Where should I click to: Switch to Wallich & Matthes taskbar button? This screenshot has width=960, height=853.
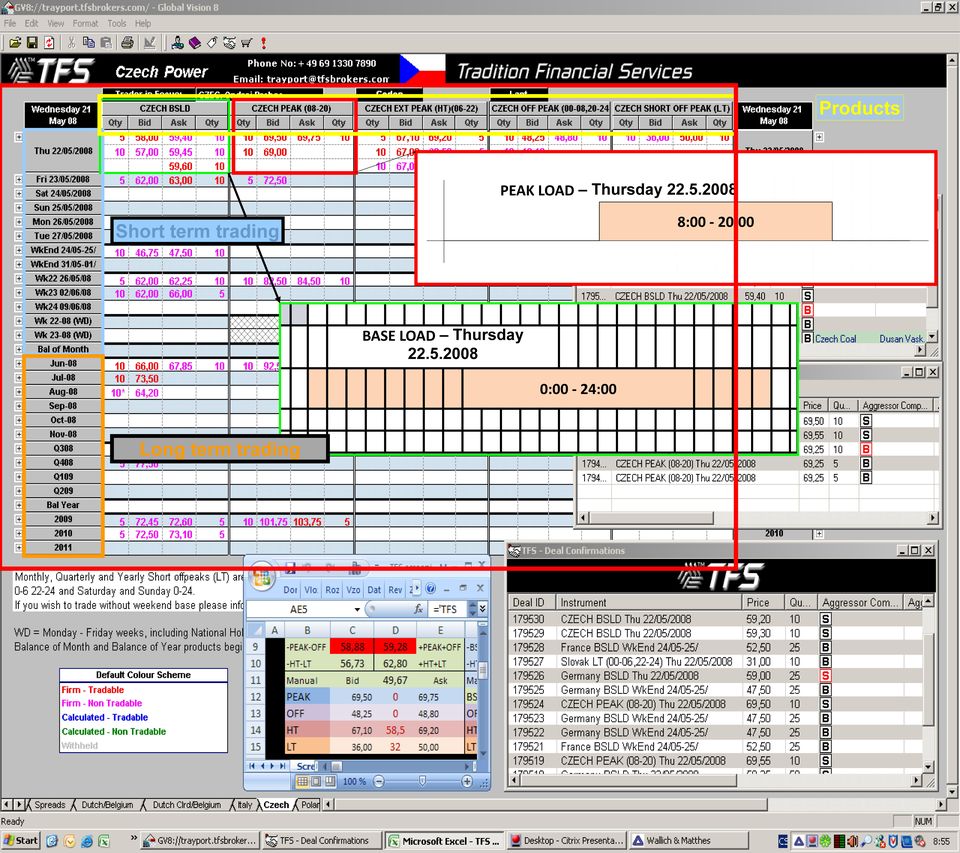689,841
